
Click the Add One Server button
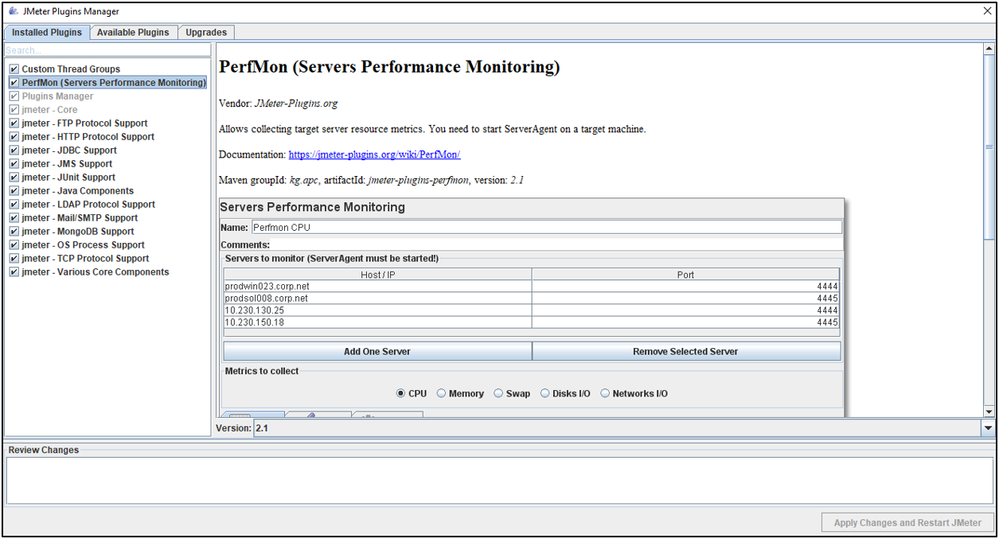[377, 351]
